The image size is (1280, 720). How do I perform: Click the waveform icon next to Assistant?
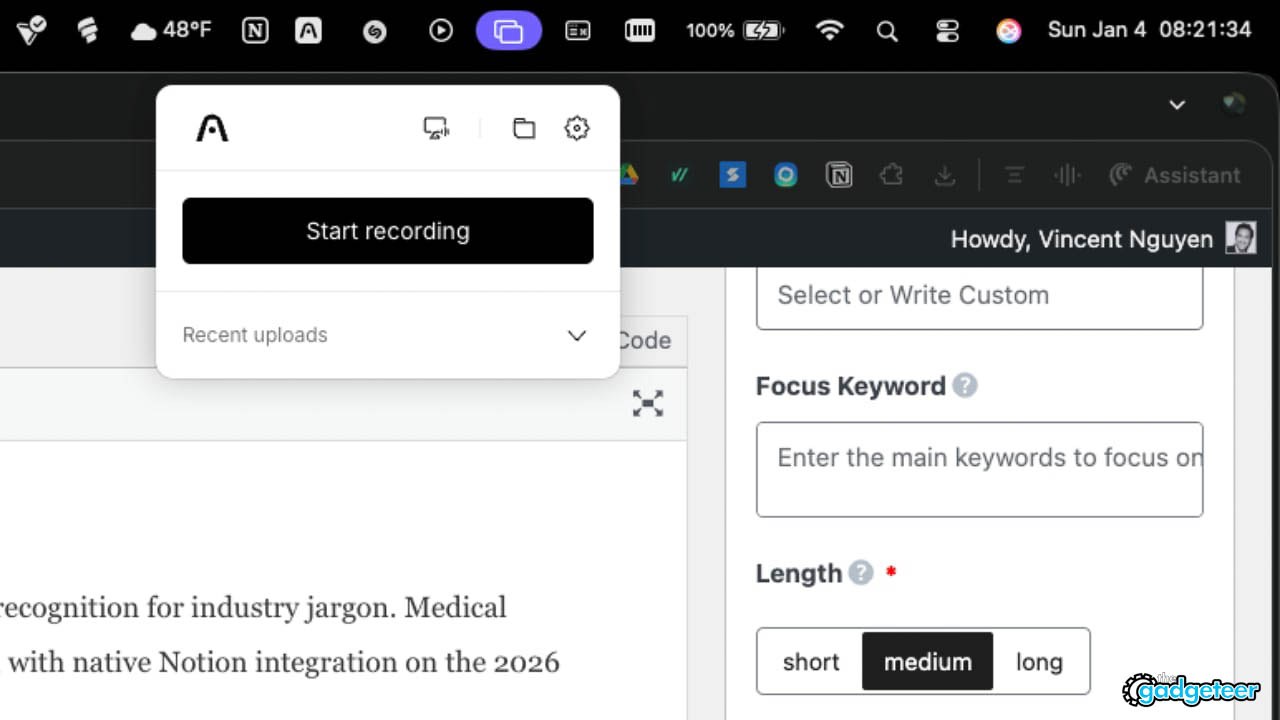point(1066,175)
